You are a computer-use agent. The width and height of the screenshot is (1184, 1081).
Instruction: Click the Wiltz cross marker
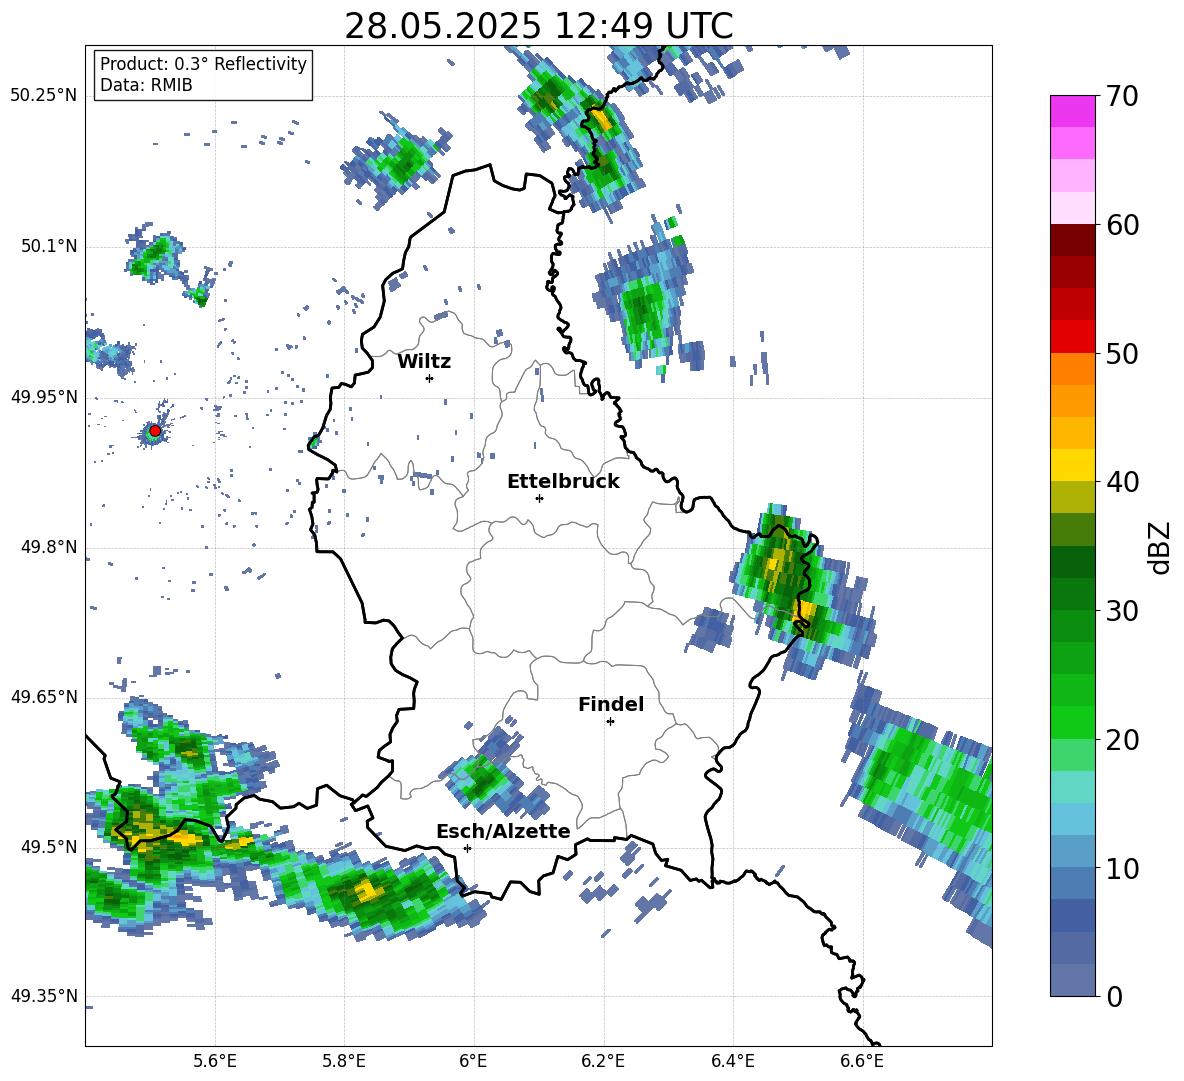(430, 378)
